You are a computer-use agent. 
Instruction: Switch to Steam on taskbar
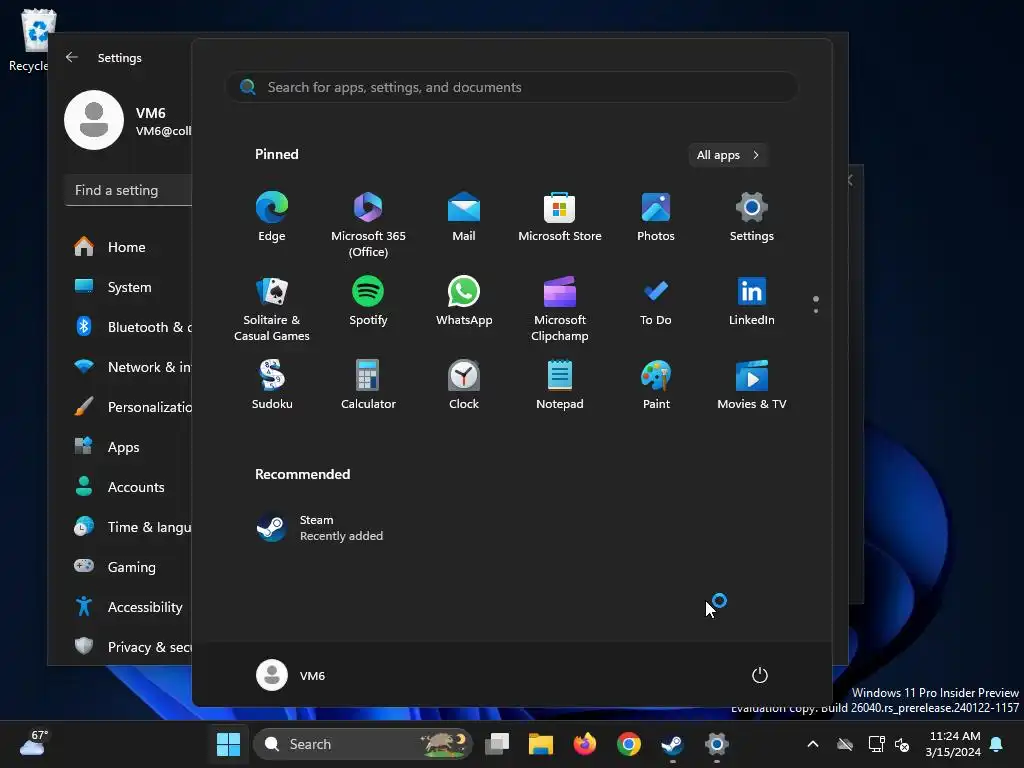[673, 744]
